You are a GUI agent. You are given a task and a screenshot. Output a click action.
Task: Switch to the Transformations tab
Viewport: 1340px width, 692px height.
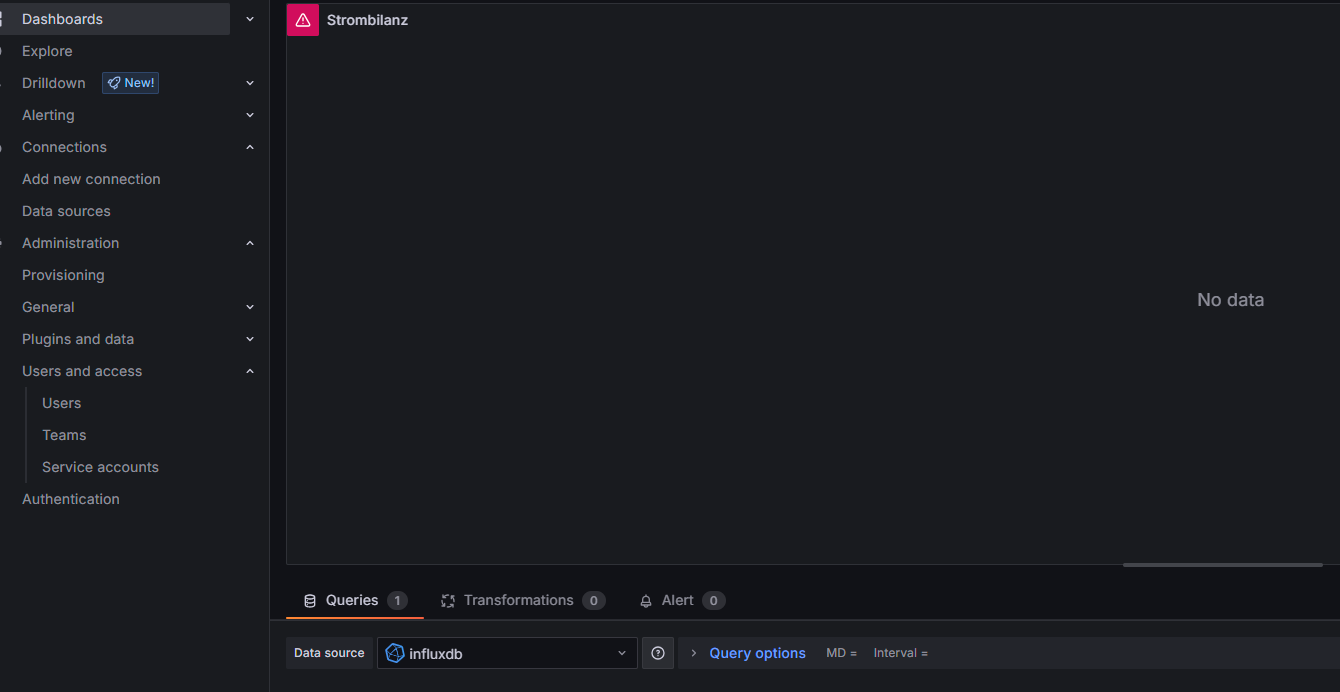tap(523, 601)
